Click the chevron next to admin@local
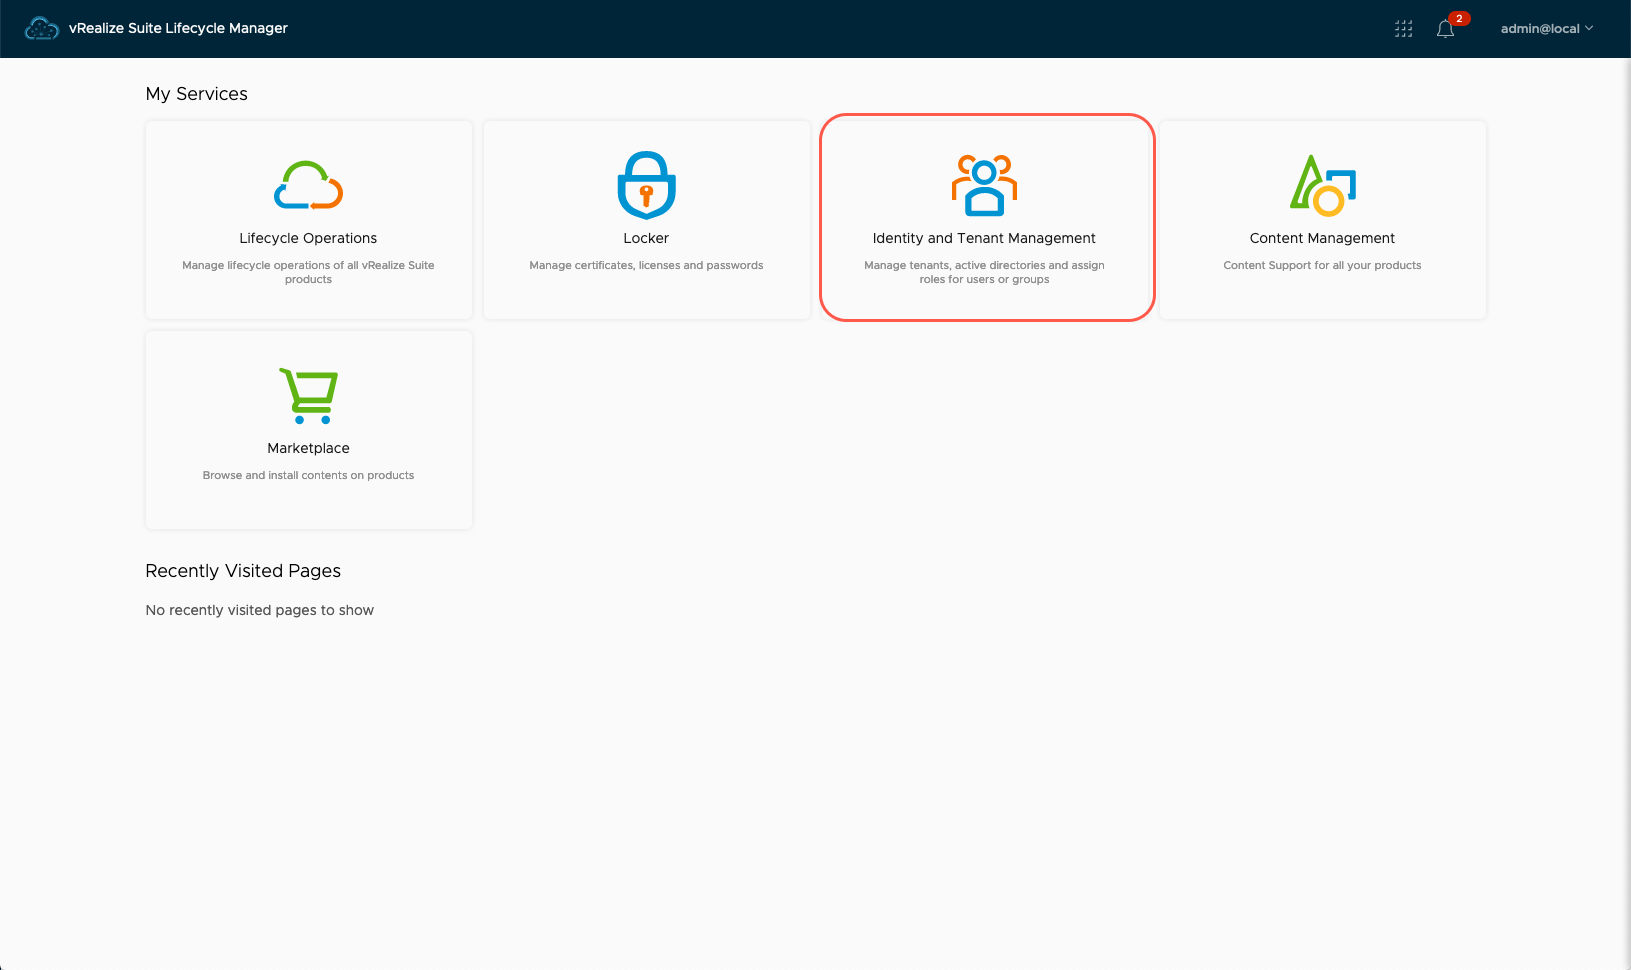Screen dimensions: 1631x970 click(1589, 28)
